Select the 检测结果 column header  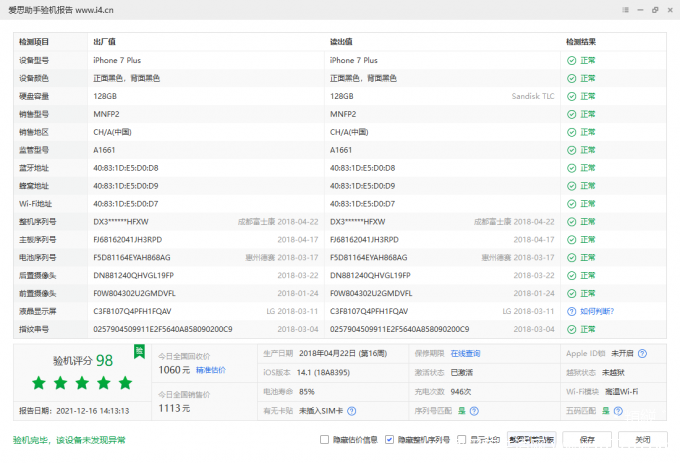point(581,42)
